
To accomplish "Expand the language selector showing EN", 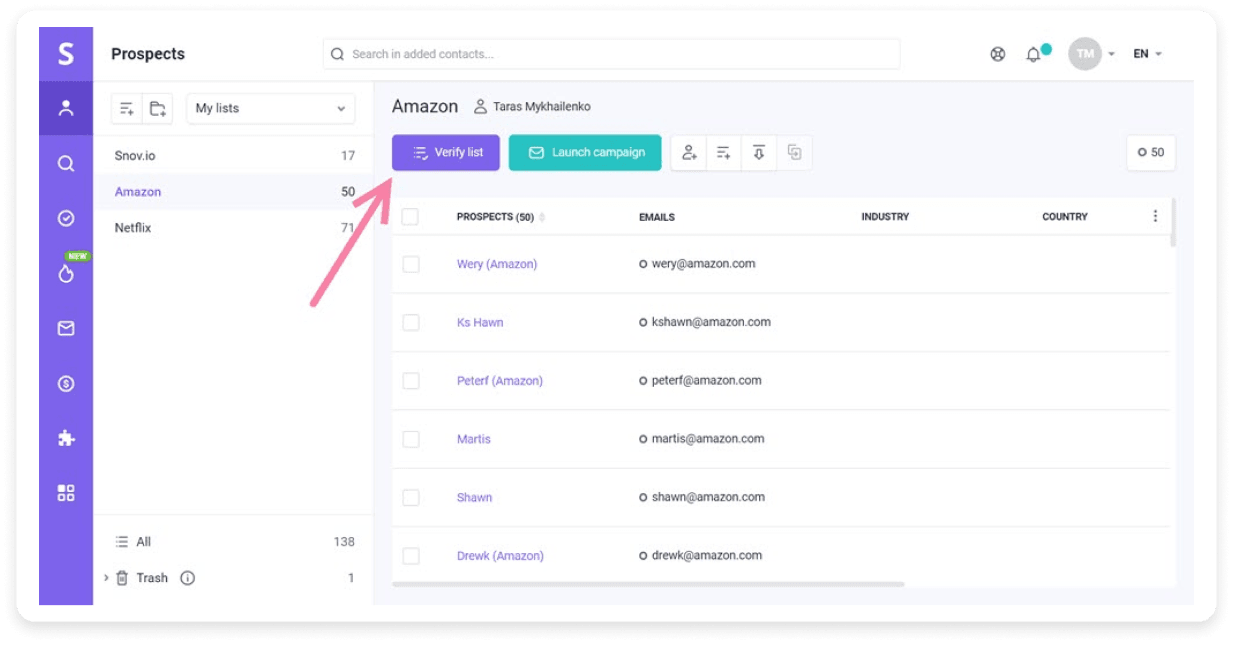I will 1146,53.
